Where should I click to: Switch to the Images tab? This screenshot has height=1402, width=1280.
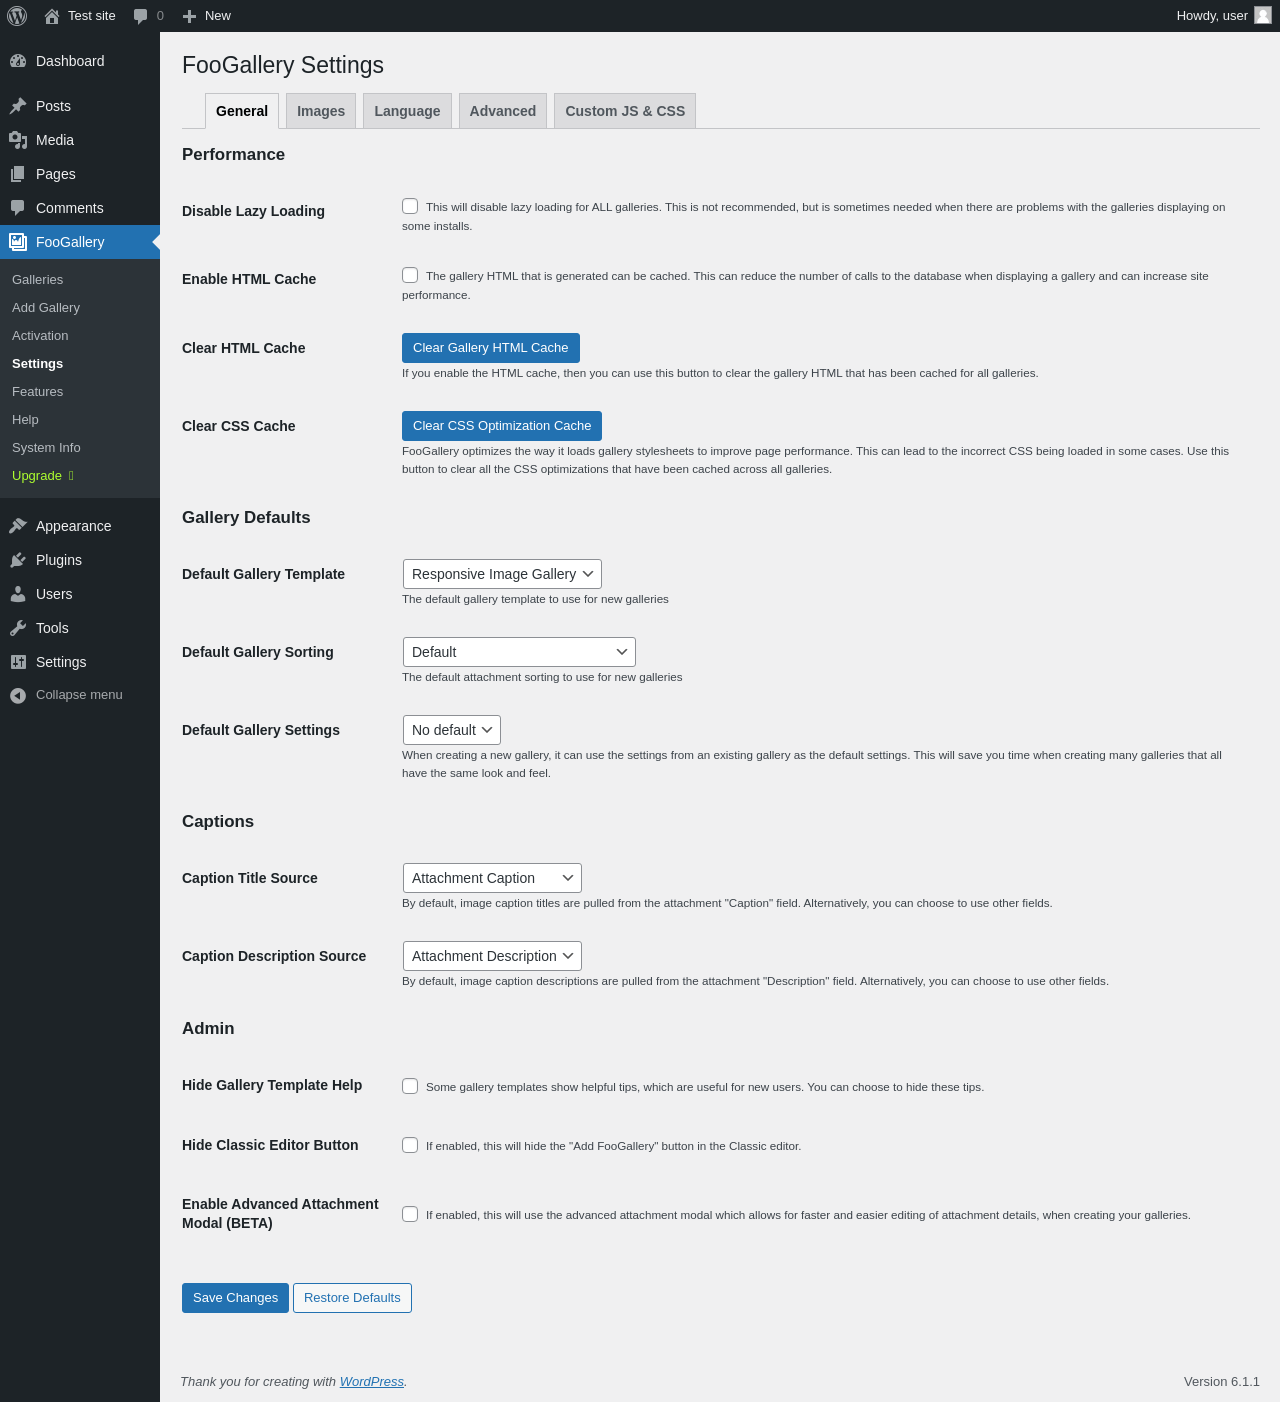point(321,111)
